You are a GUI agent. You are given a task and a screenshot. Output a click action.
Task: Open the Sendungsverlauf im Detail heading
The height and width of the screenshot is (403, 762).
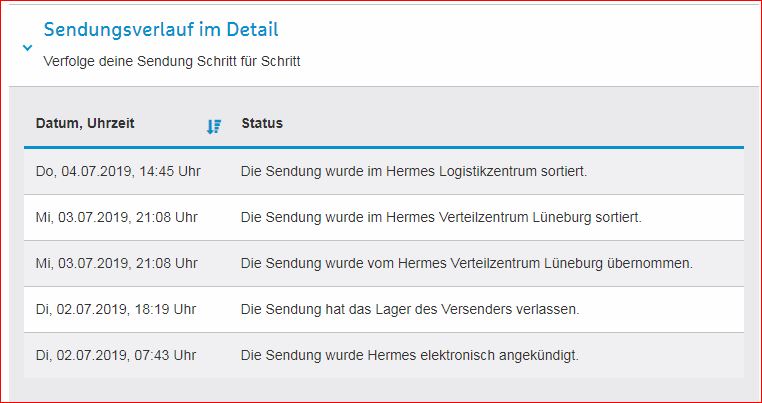[x=161, y=30]
